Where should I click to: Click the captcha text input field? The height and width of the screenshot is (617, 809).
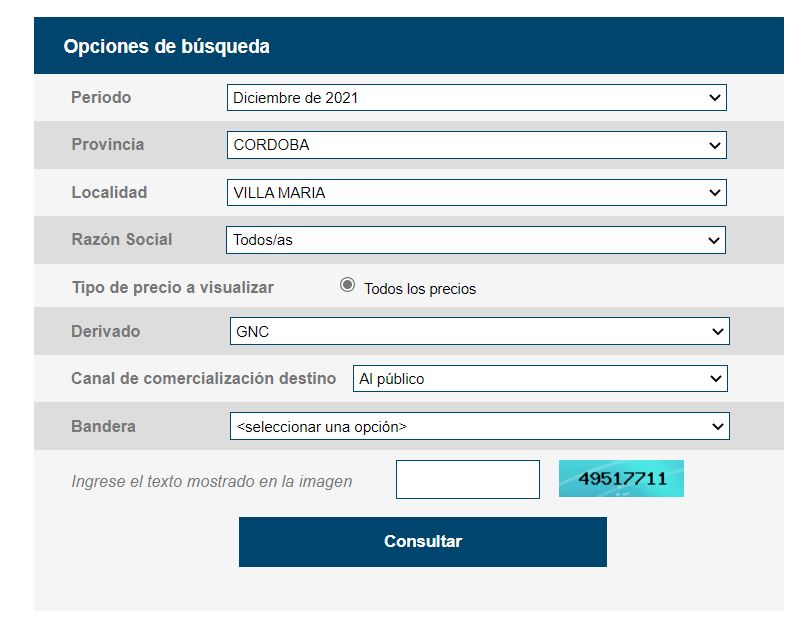[x=467, y=479]
